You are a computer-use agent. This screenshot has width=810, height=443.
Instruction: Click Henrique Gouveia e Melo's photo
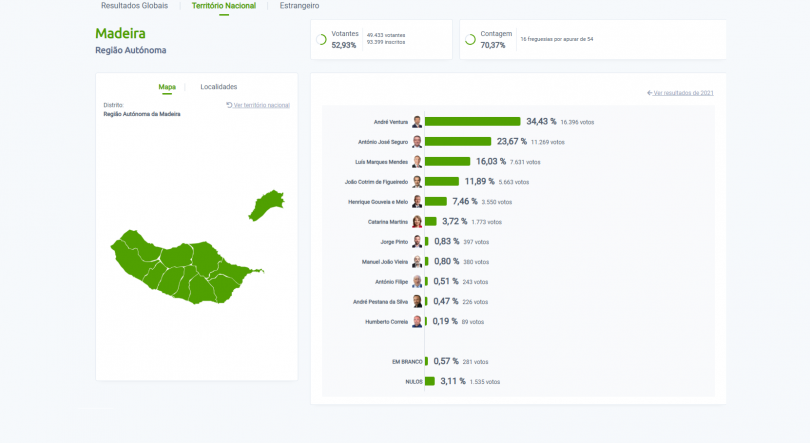(417, 202)
